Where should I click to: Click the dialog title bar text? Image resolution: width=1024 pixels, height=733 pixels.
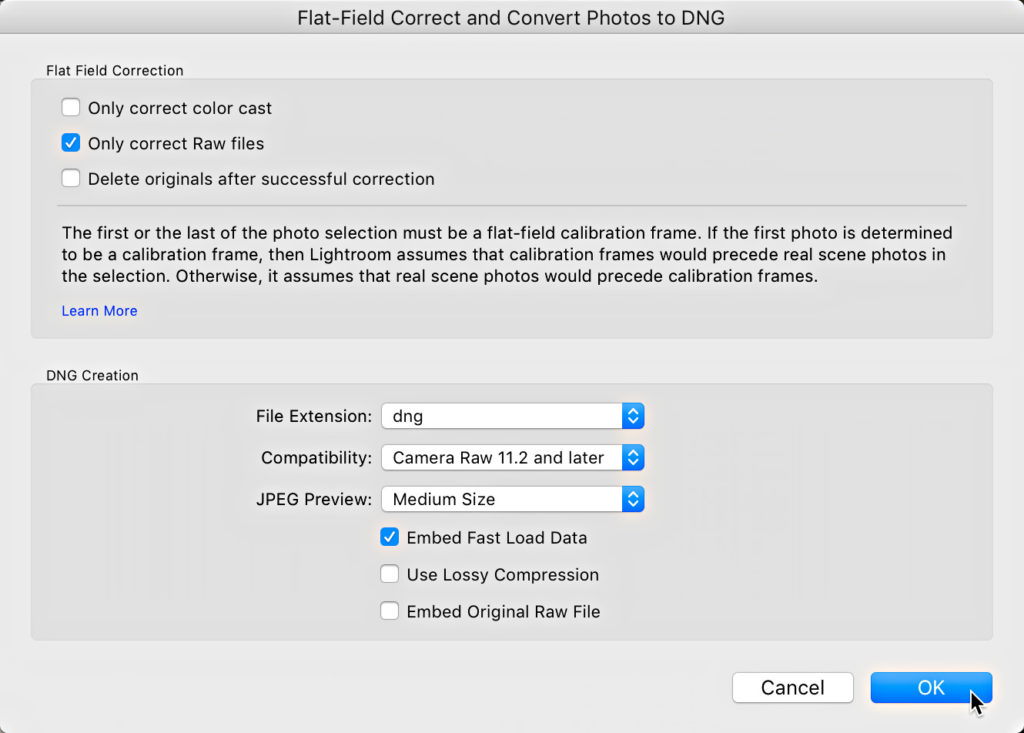[511, 18]
